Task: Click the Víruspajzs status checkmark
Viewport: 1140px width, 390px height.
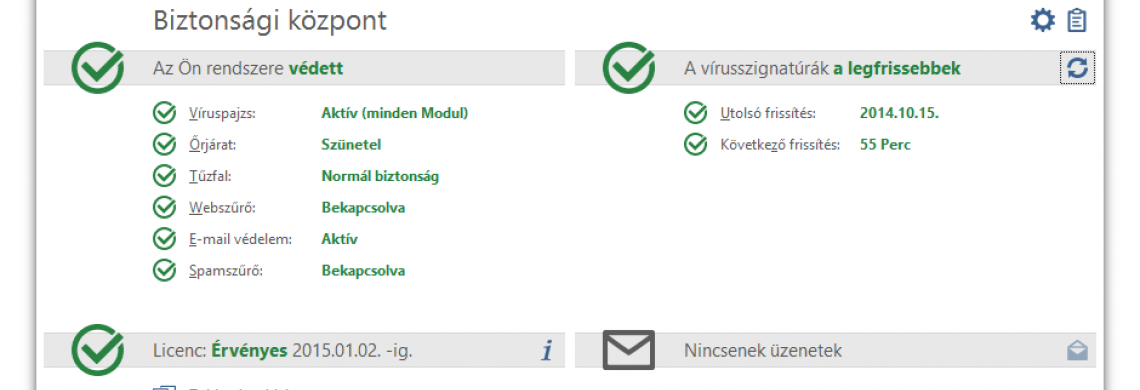Action: tap(164, 113)
